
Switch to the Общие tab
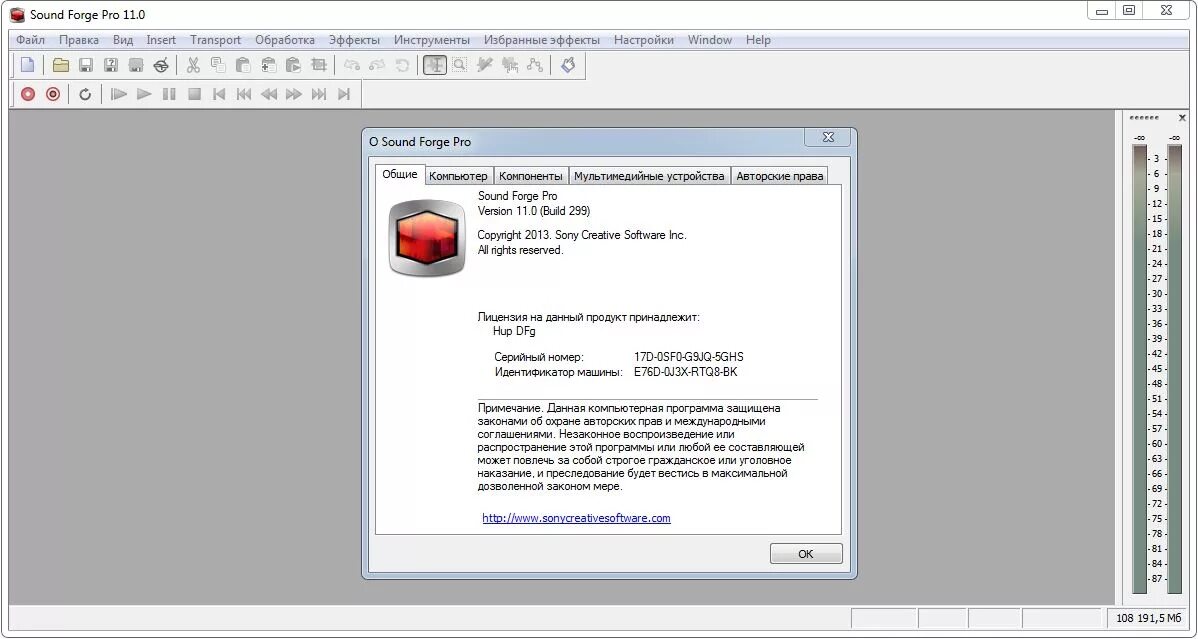(400, 174)
